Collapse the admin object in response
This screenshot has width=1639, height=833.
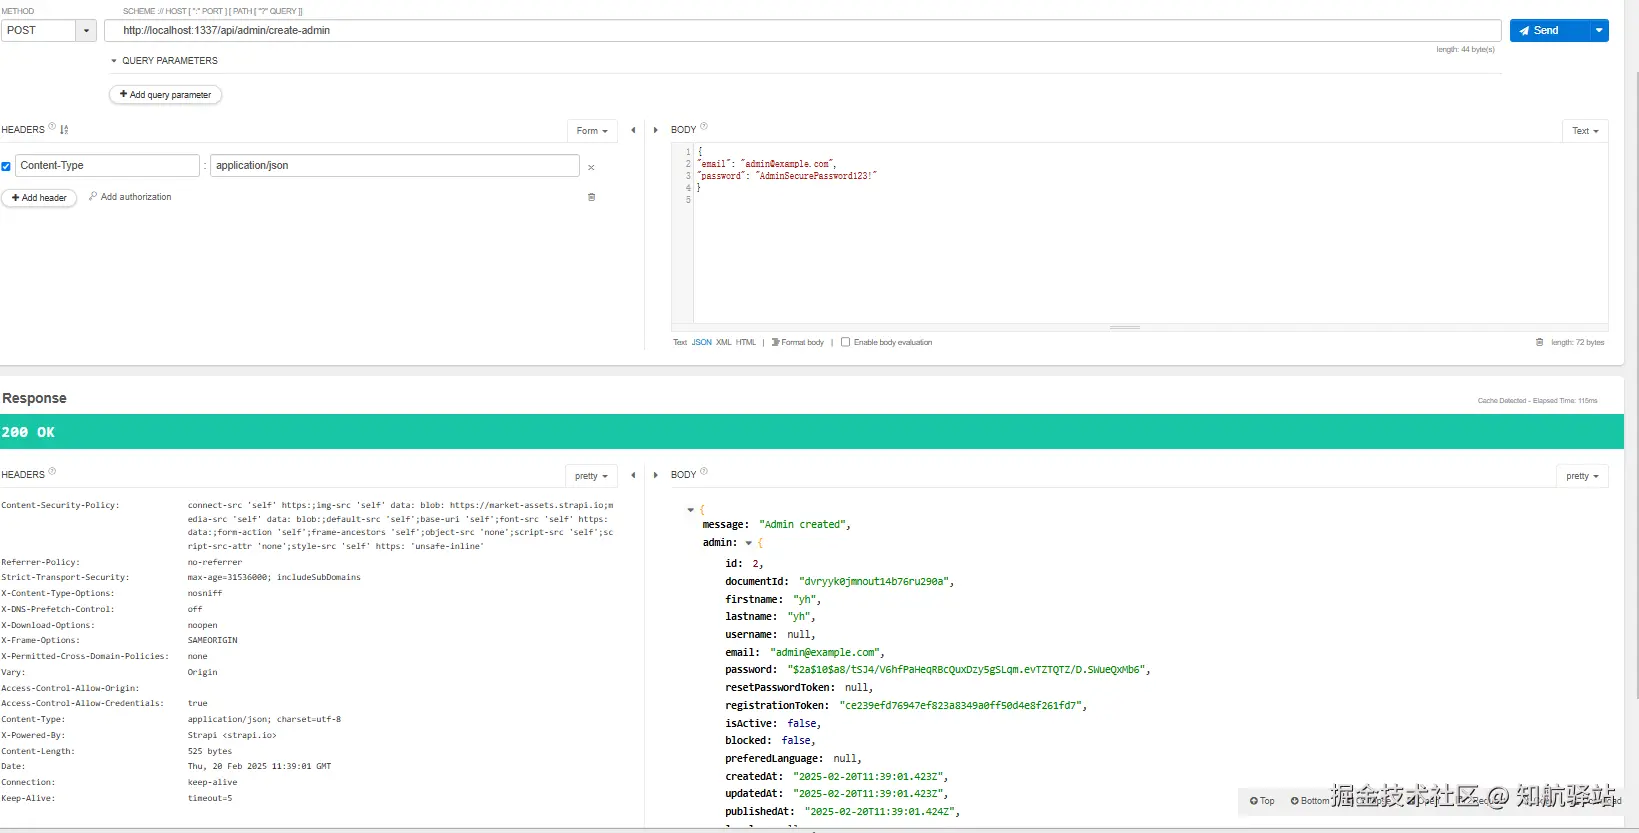[x=748, y=543]
